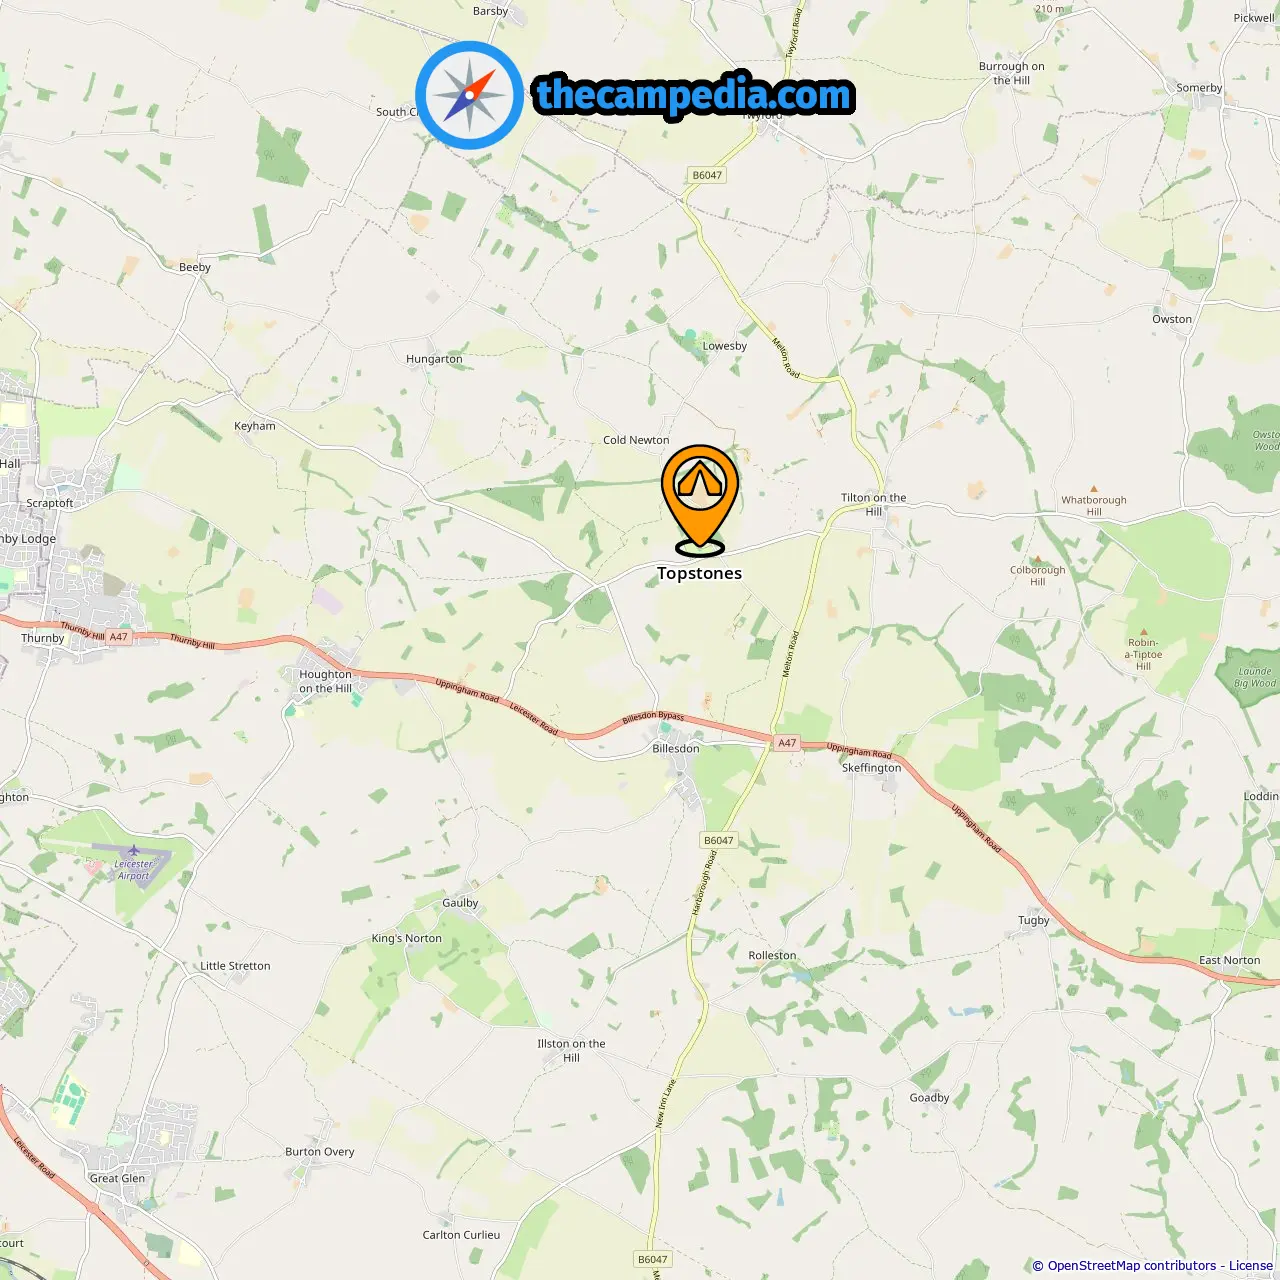Select the Billesdon village label
Image resolution: width=1280 pixels, height=1280 pixels.
point(676,748)
